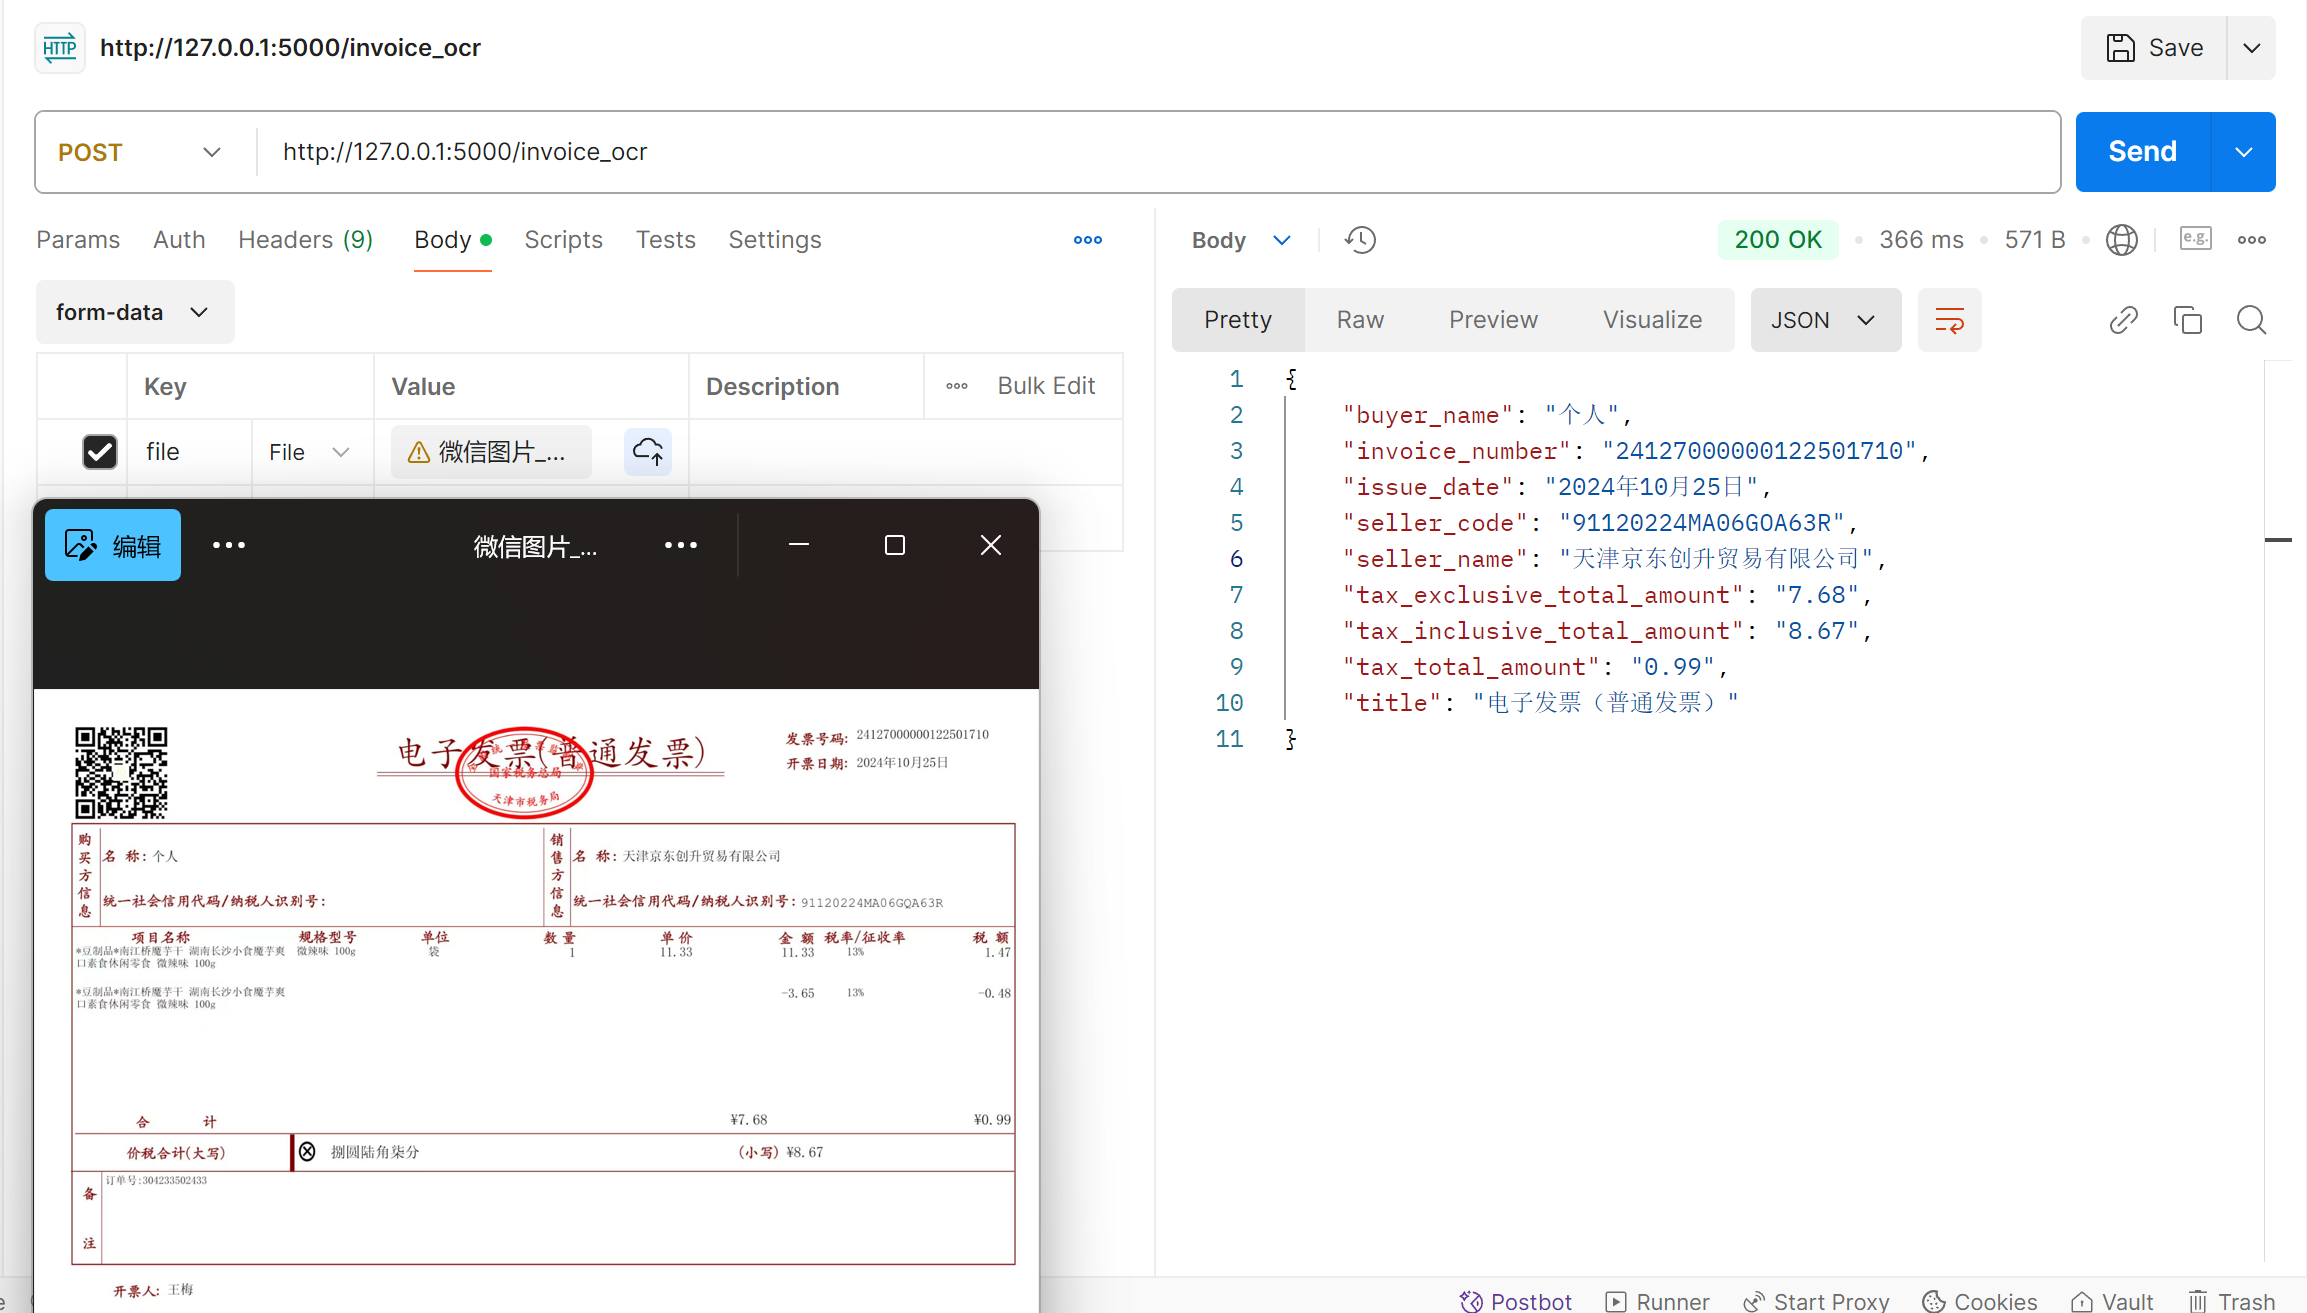The image size is (2307, 1313).
Task: Click the HTTP request type icon
Action: pos(60,48)
